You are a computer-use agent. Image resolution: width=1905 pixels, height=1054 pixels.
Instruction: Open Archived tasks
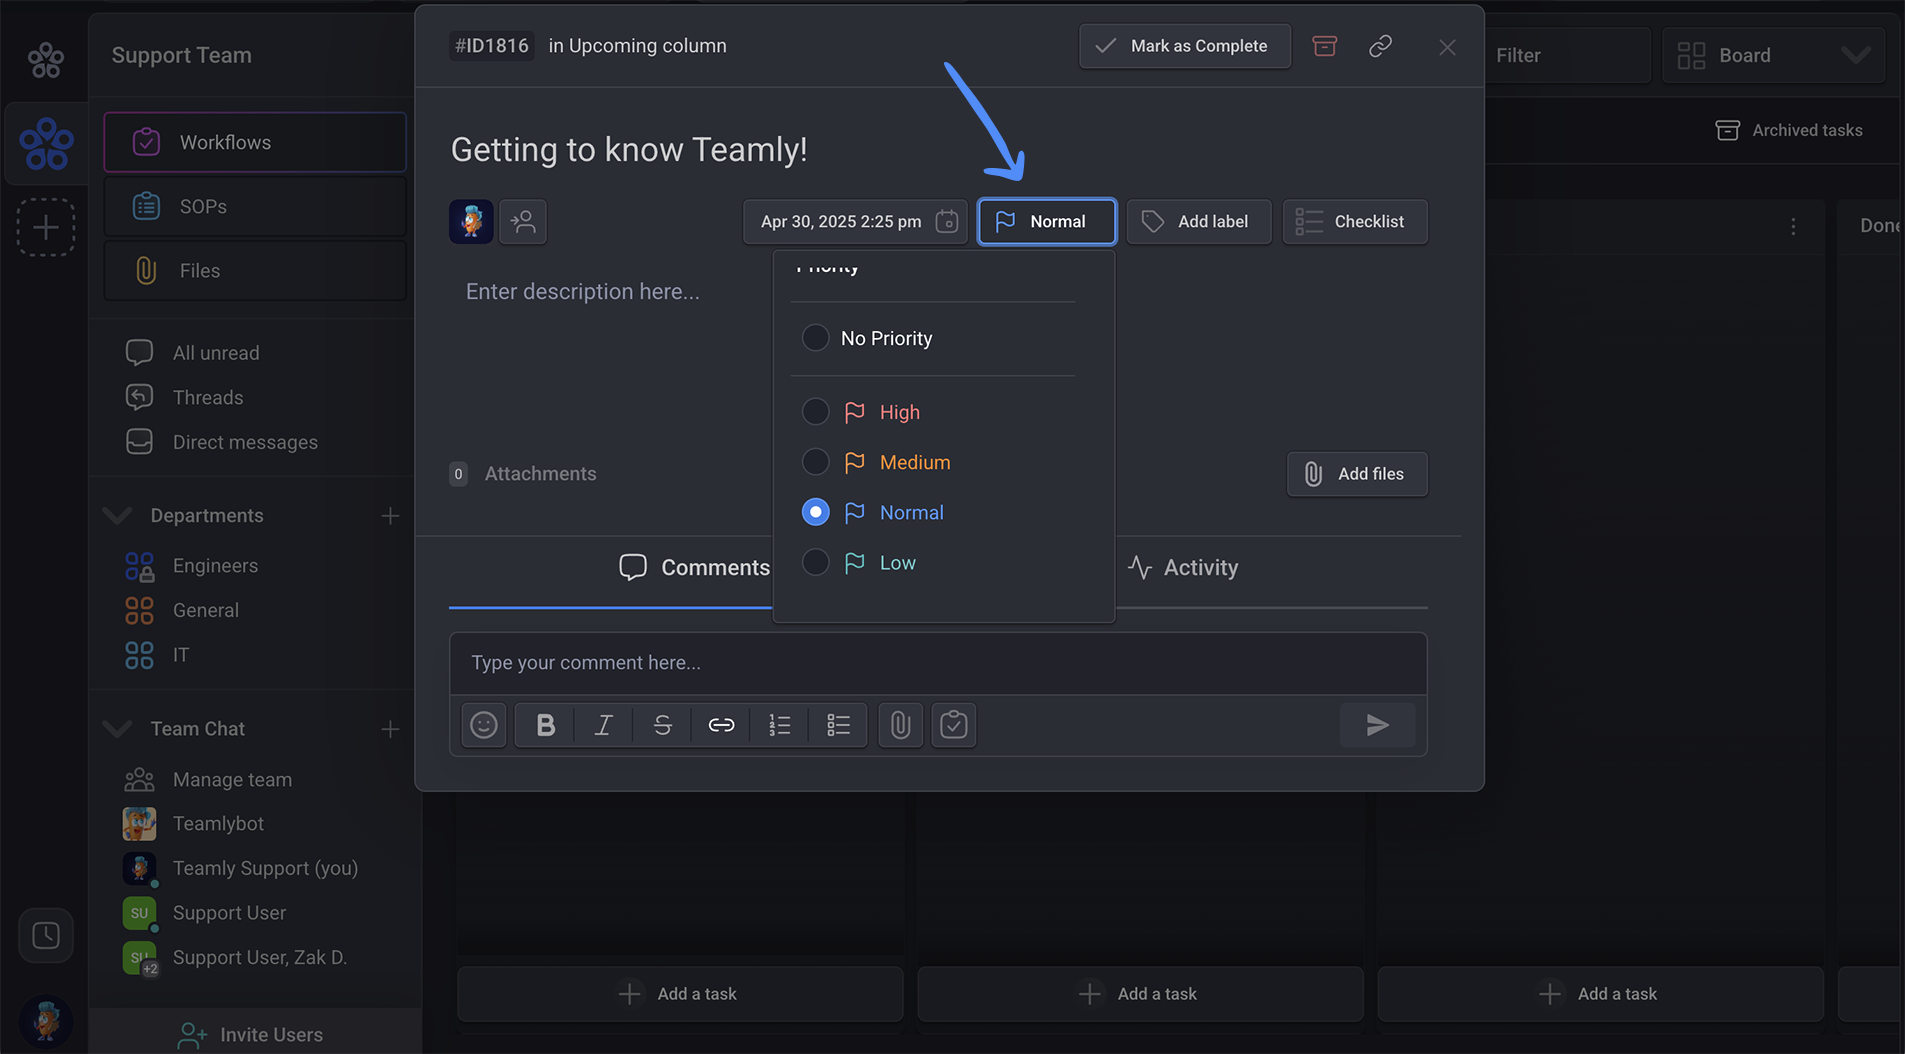(x=1789, y=130)
